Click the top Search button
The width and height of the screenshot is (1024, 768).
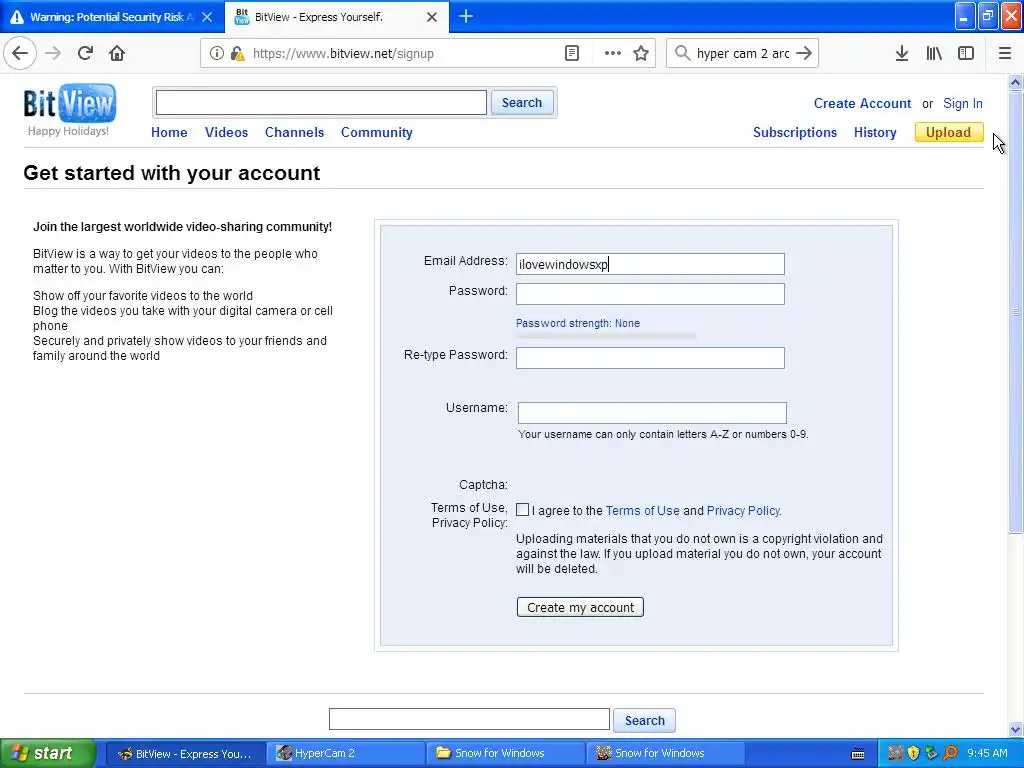coord(522,103)
